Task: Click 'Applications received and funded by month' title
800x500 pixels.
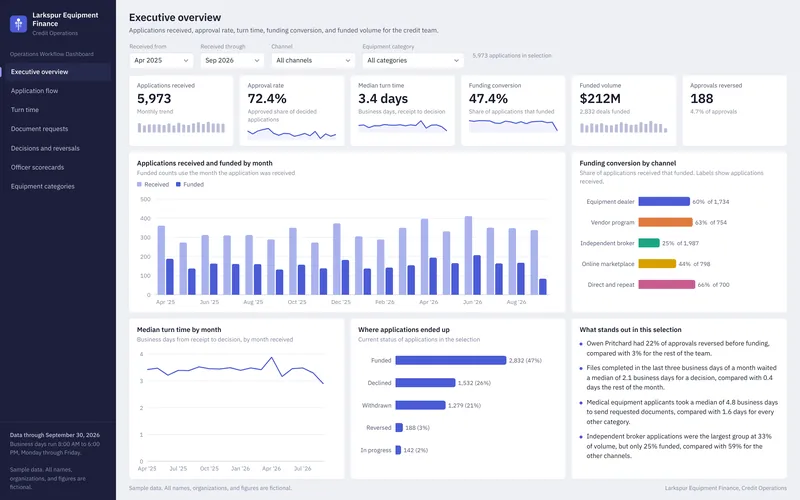Action: coord(205,163)
